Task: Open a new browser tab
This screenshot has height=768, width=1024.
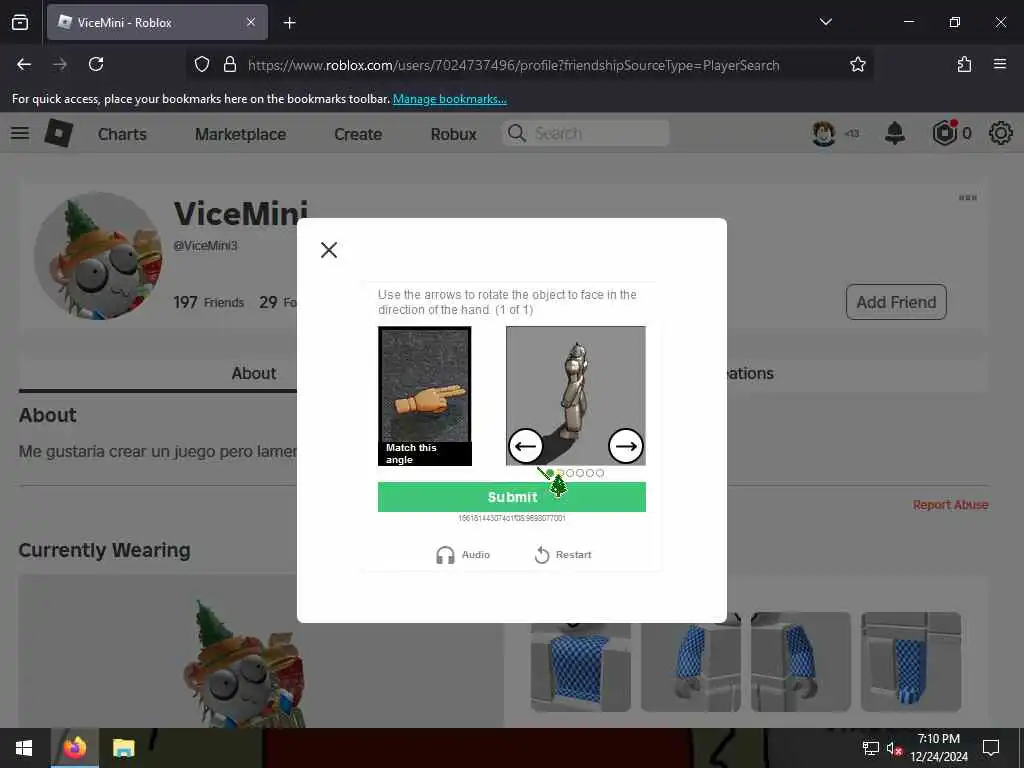Action: pyautogui.click(x=289, y=23)
